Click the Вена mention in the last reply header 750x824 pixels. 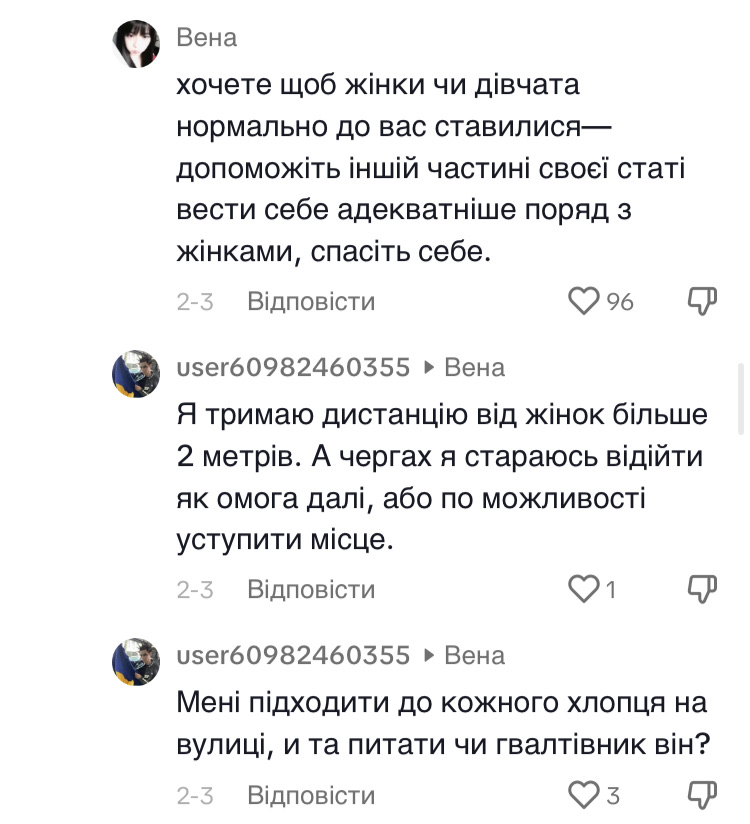point(474,655)
